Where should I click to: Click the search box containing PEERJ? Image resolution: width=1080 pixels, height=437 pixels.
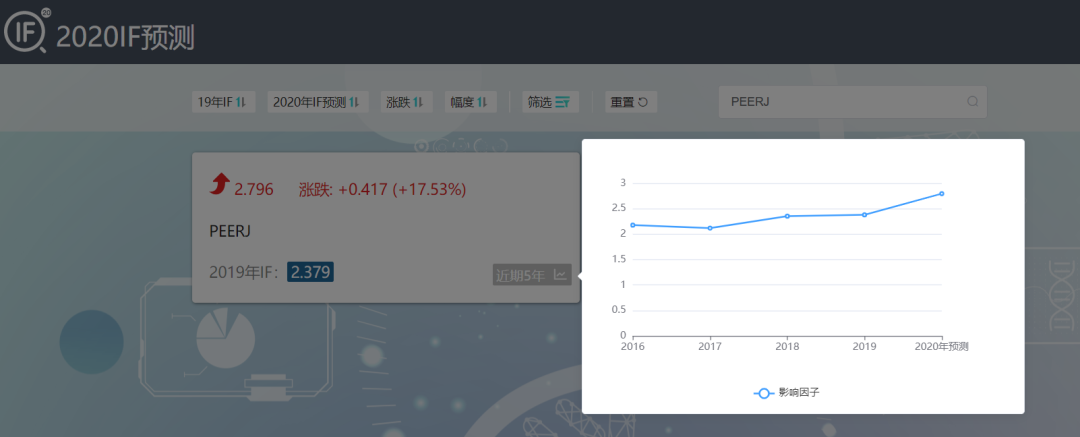click(x=853, y=102)
